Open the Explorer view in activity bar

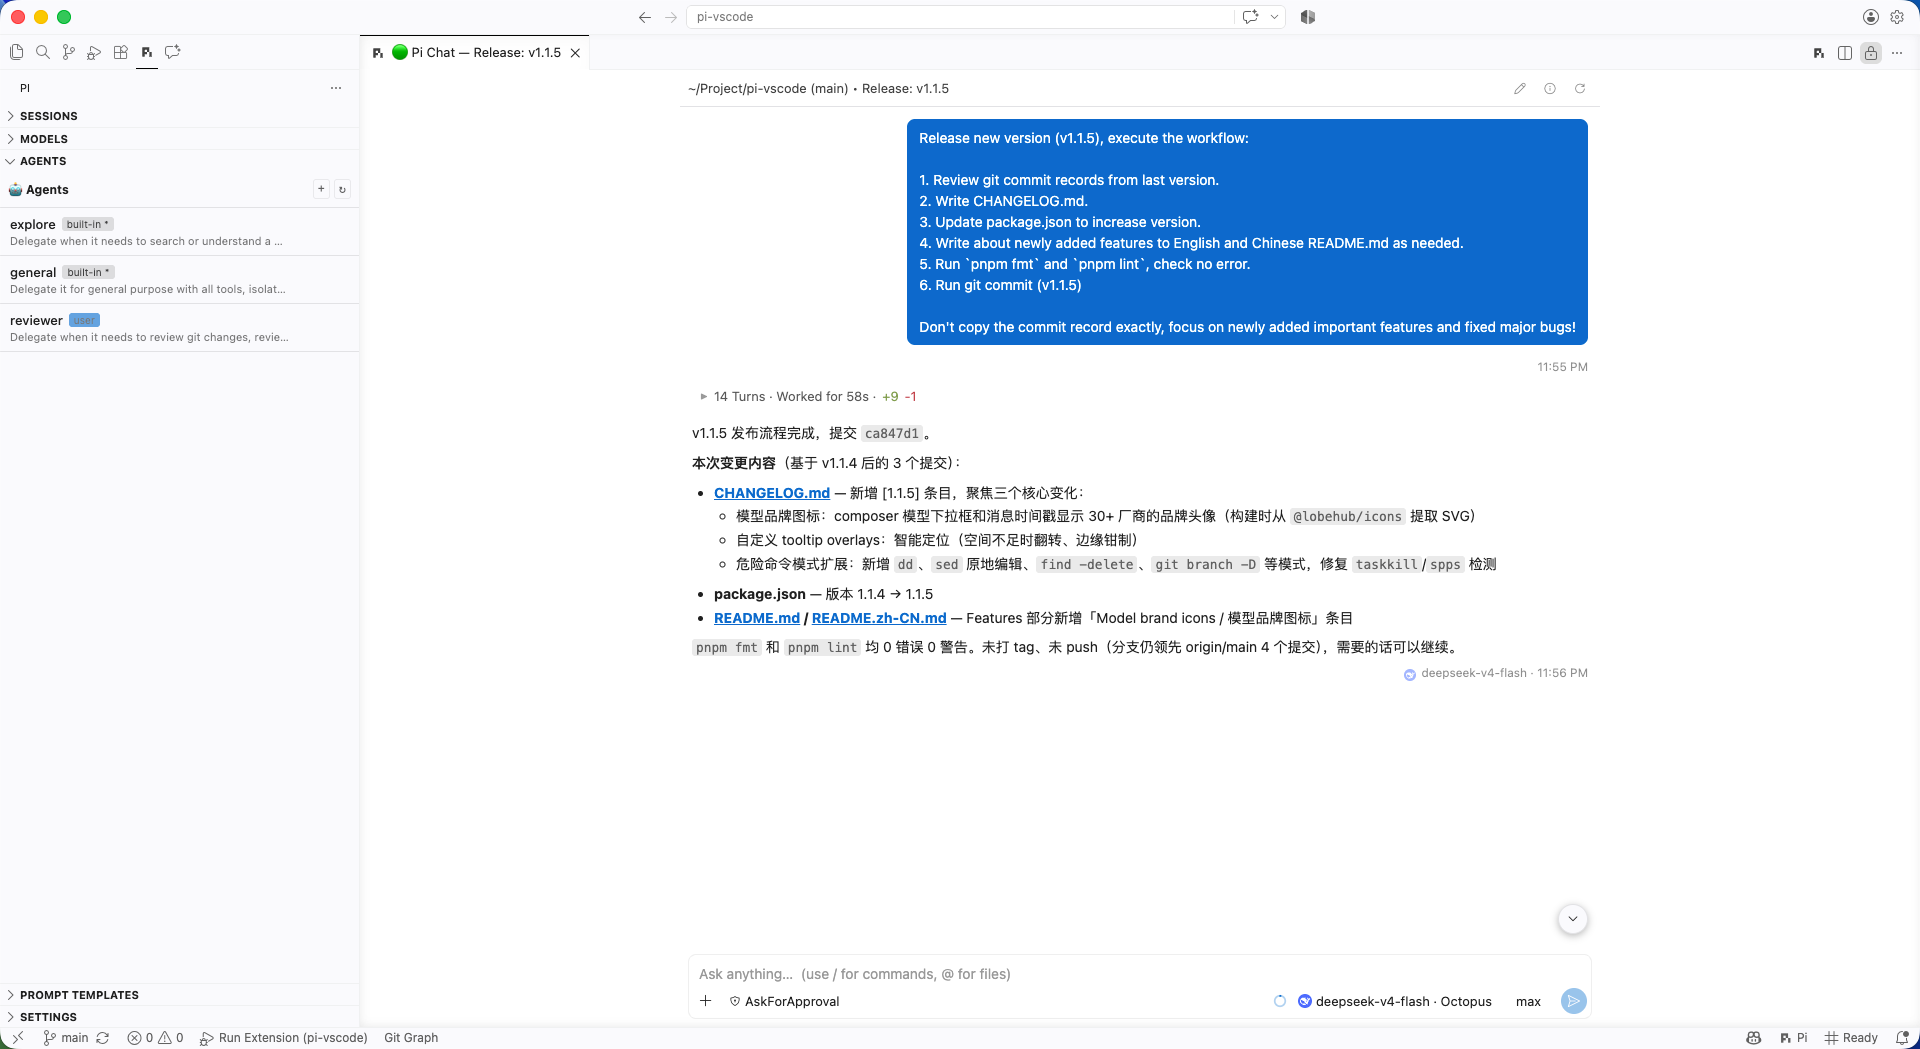[17, 52]
